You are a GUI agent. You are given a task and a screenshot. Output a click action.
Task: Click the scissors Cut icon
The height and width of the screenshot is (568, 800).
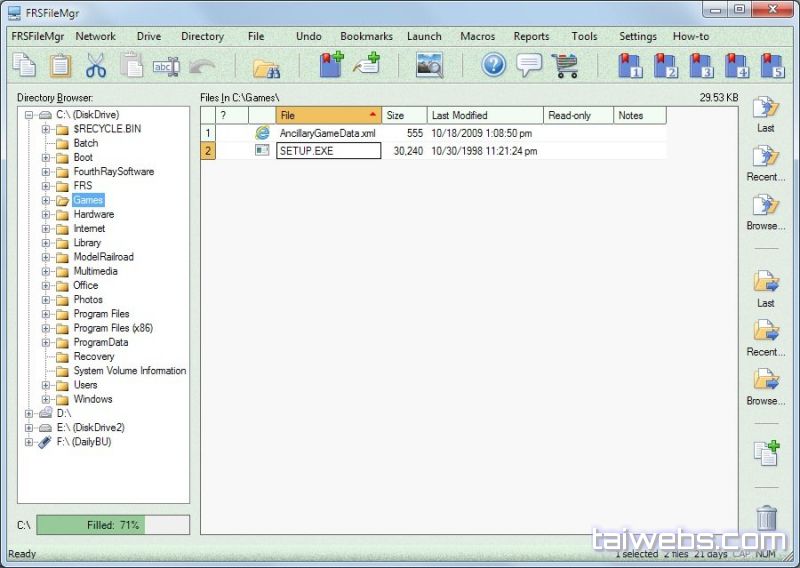tap(96, 66)
